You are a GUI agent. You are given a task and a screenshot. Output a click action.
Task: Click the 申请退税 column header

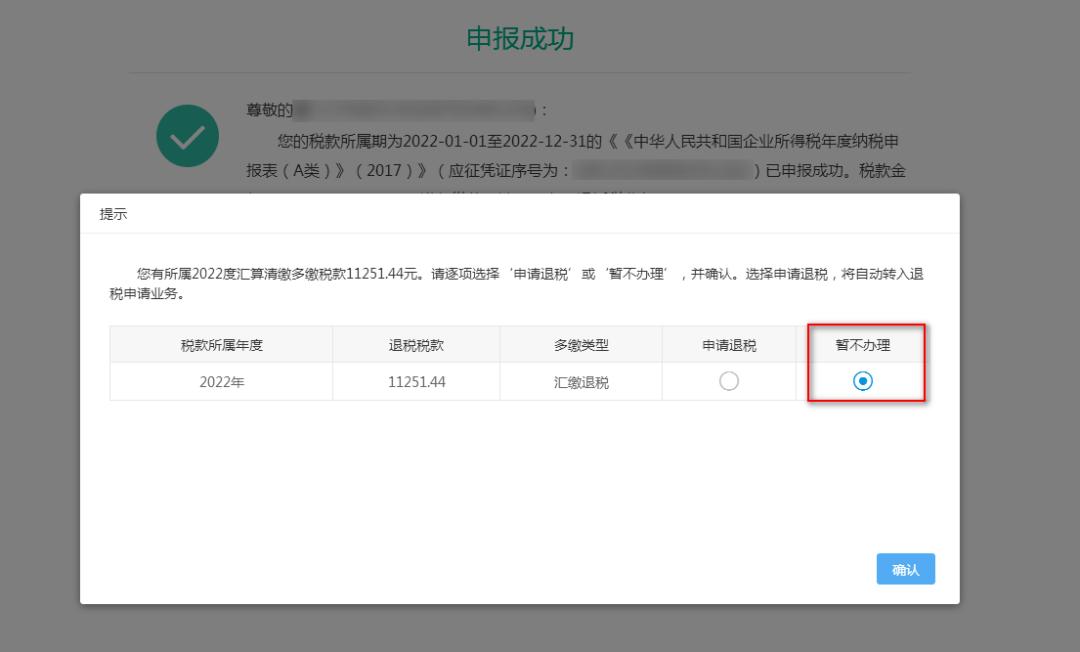729,343
